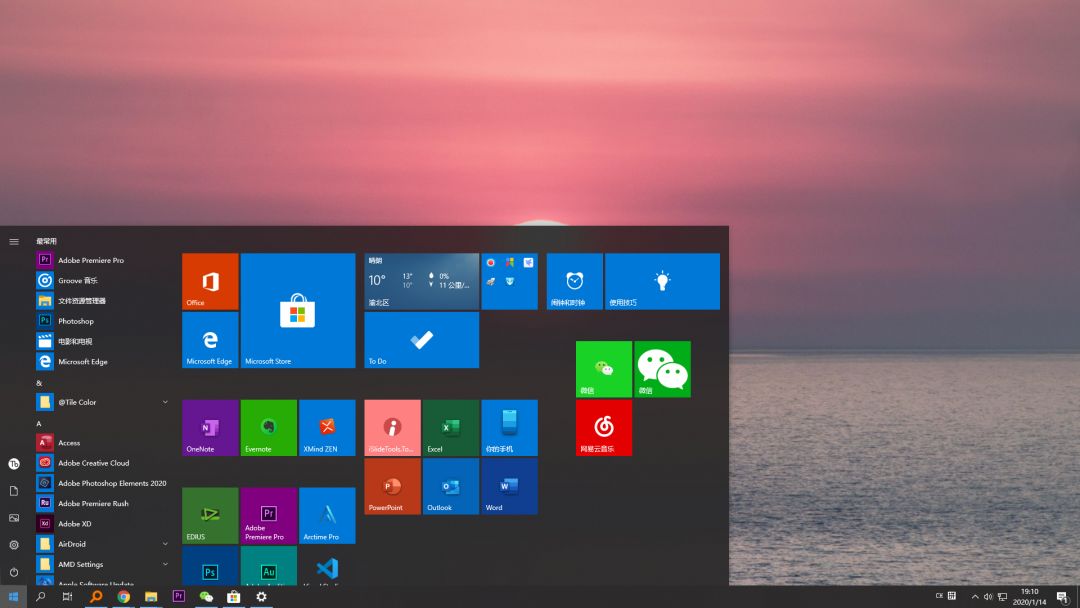Open the Photoshop Ps tile
Screen dimensions: 1080x608
point(210,567)
